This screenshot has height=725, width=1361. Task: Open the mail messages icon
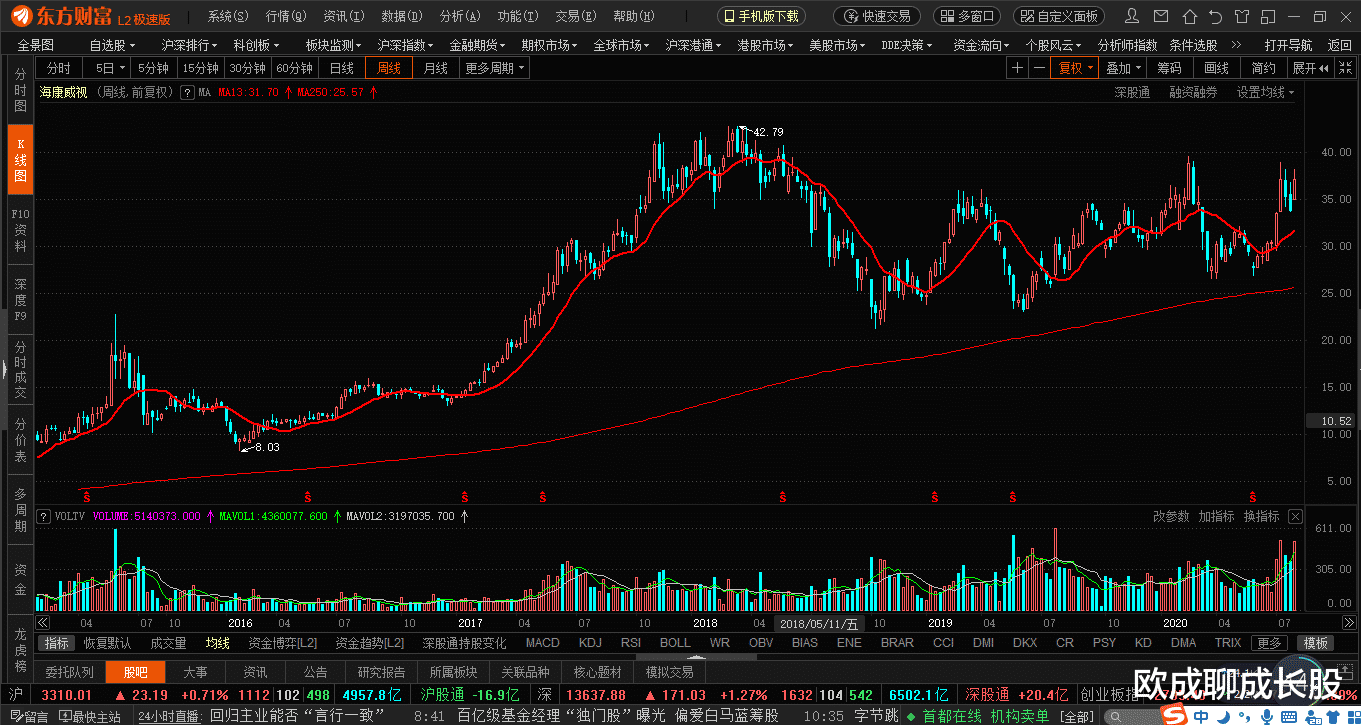click(x=1159, y=16)
